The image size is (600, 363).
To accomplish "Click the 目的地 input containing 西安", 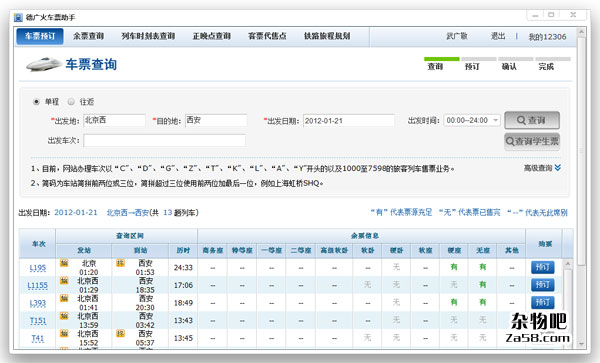I will (216, 120).
